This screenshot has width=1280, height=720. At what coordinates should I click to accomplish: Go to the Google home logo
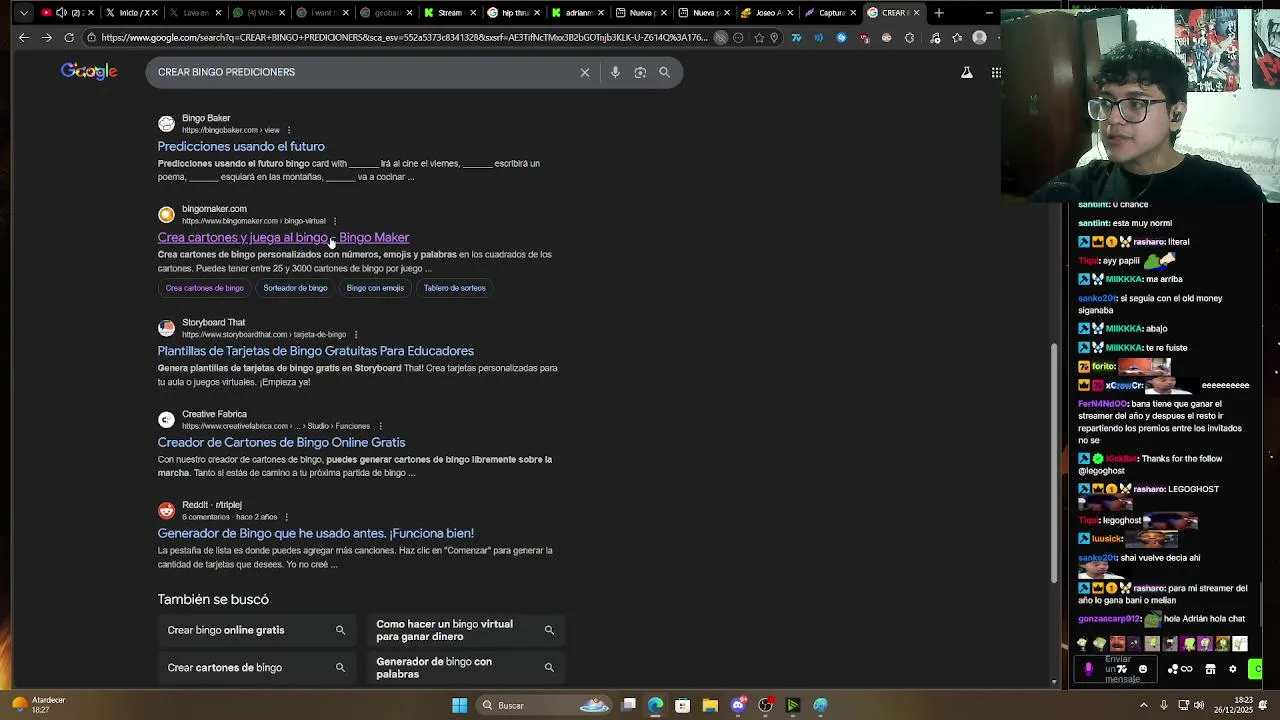[89, 71]
